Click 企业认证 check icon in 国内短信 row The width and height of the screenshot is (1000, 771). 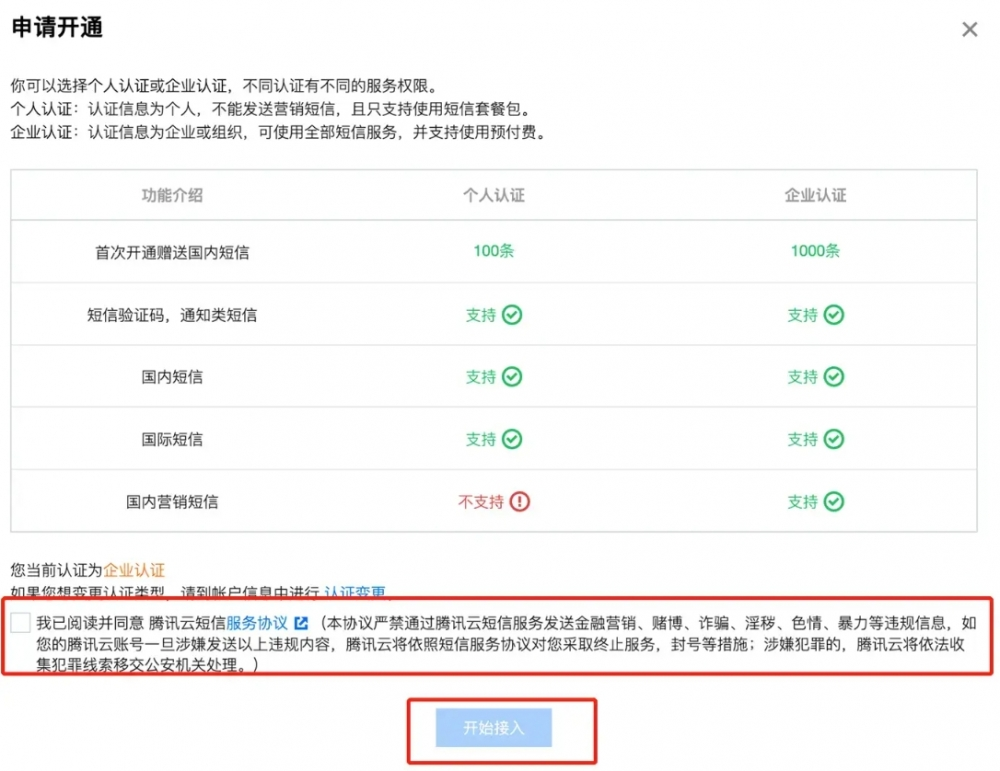tap(833, 377)
